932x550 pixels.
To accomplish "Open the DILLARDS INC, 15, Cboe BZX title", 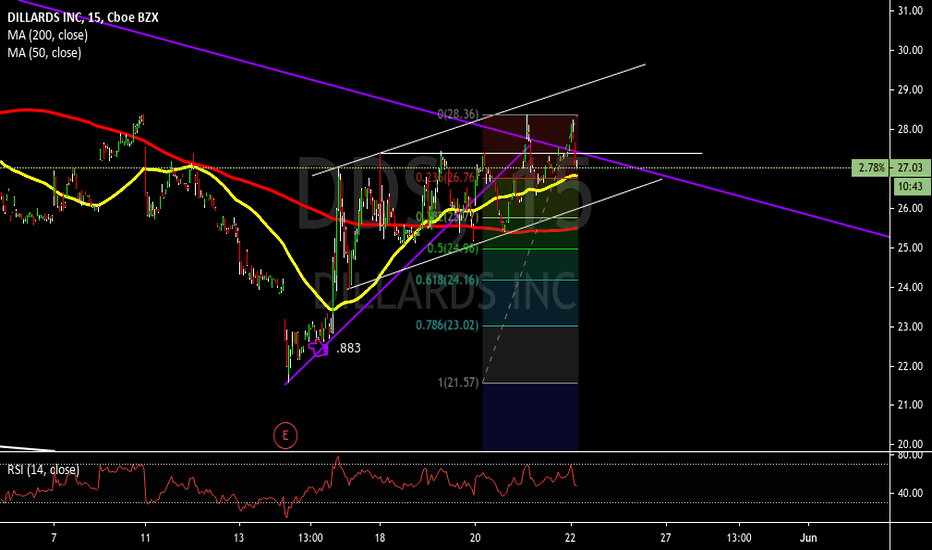I will [x=83, y=17].
